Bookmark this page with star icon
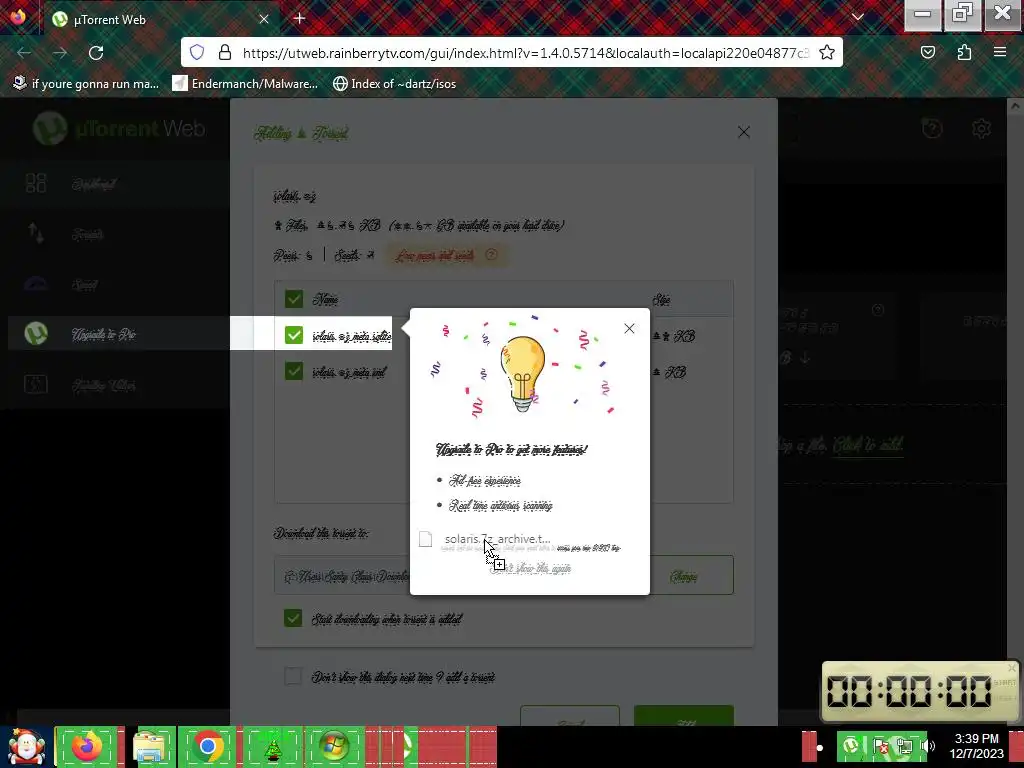Viewport: 1024px width, 768px height. [x=827, y=52]
